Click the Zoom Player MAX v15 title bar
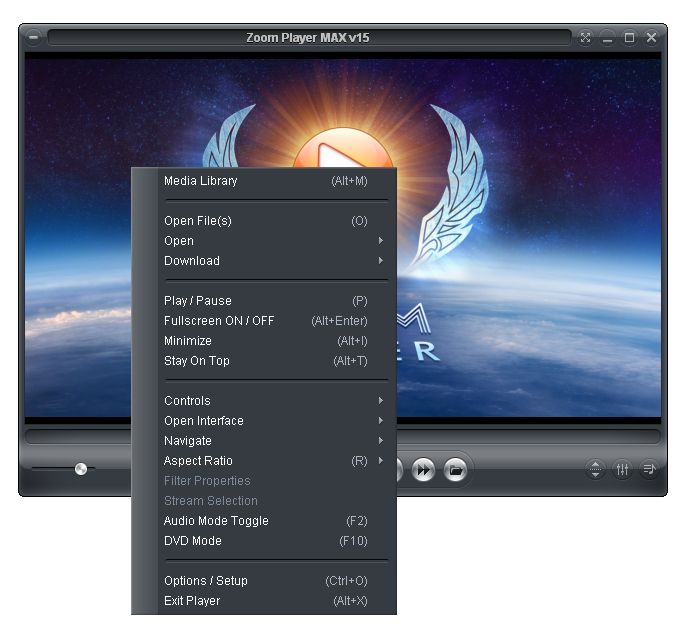692x632 pixels. 309,38
